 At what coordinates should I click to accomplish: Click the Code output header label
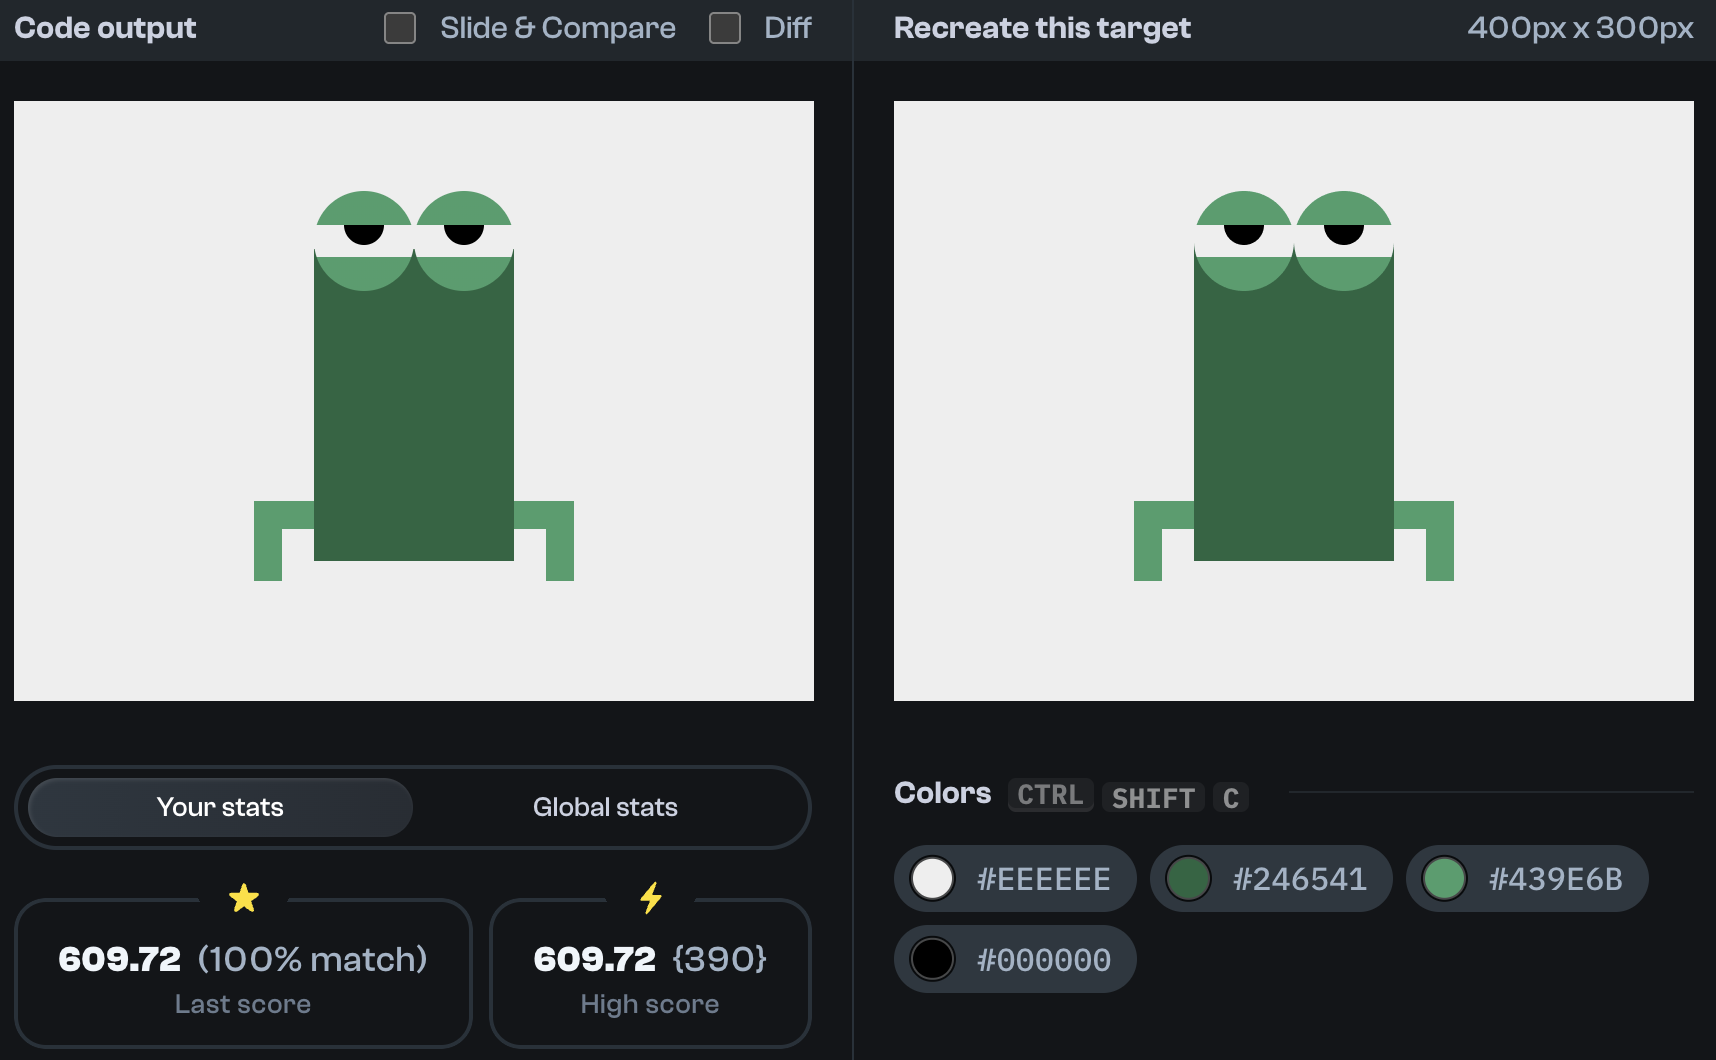click(x=104, y=28)
